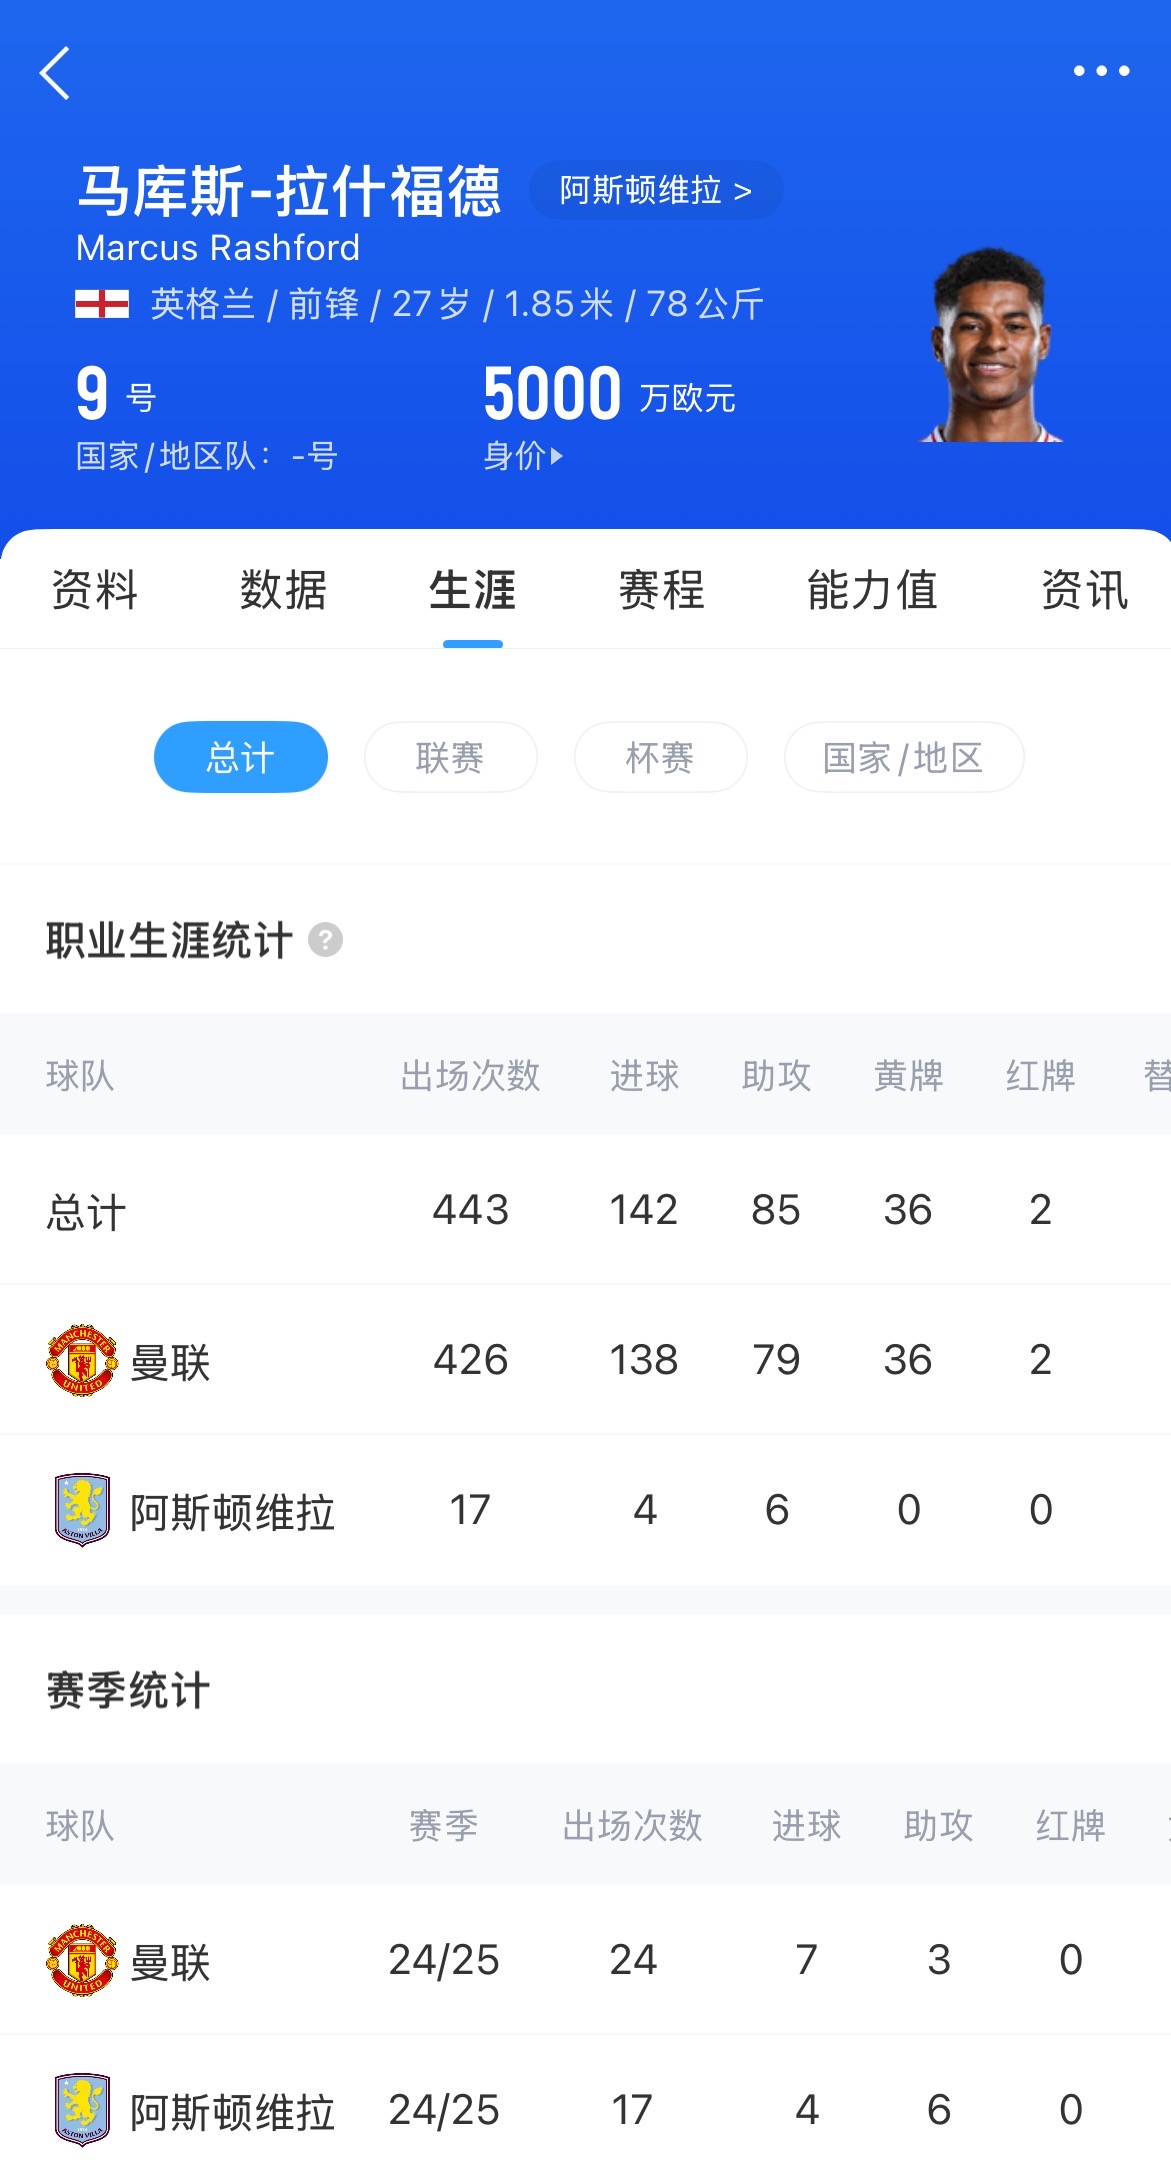Tap the England flag icon
1171x2175 pixels.
pyautogui.click(x=102, y=304)
